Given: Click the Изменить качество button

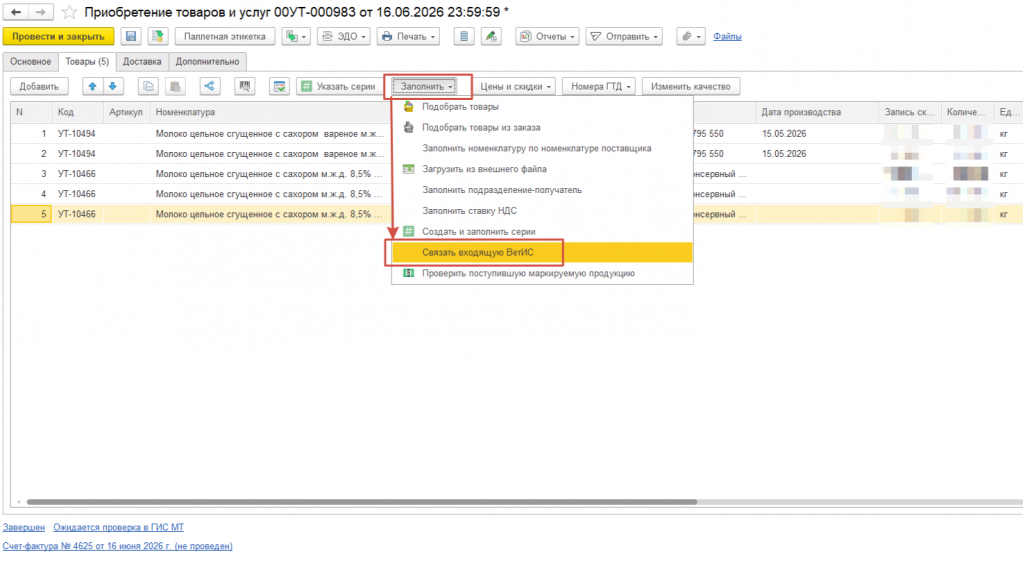Looking at the screenshot, I should point(690,86).
